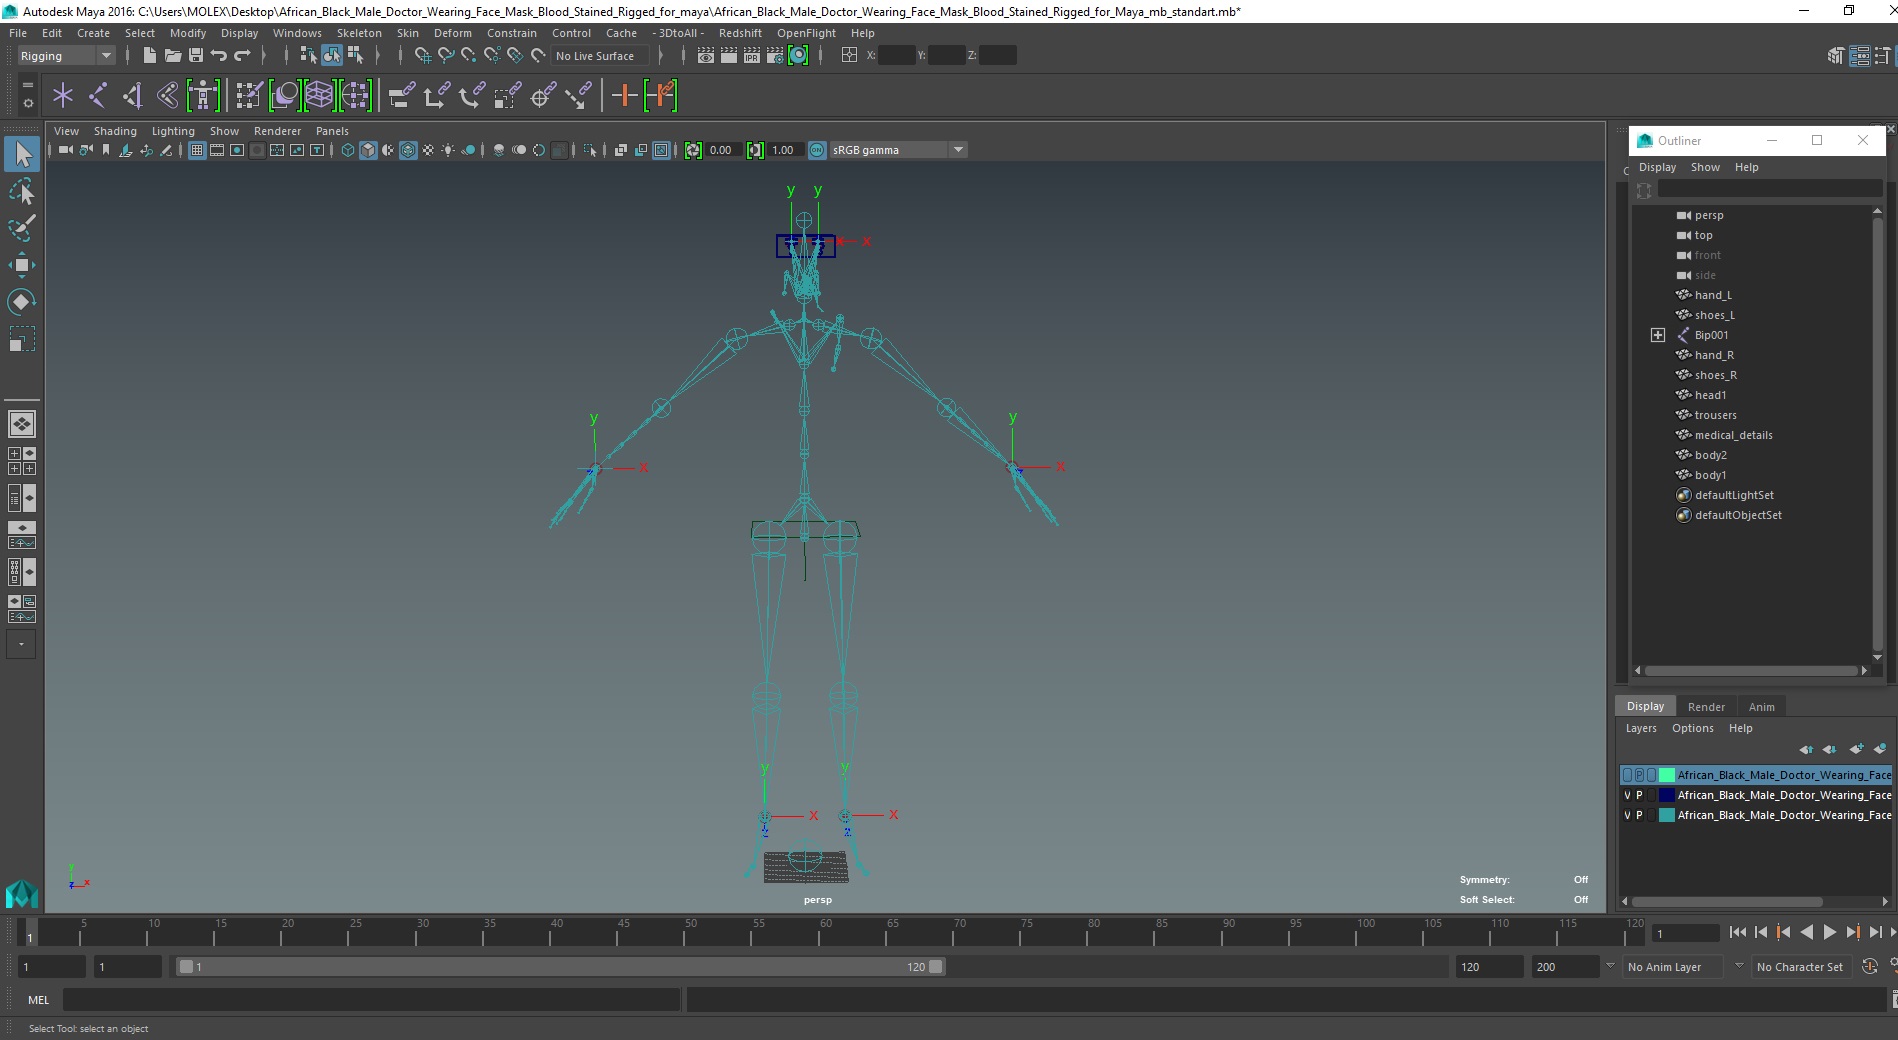
Task: Click the teal color swatch of third layer
Action: coord(1667,815)
